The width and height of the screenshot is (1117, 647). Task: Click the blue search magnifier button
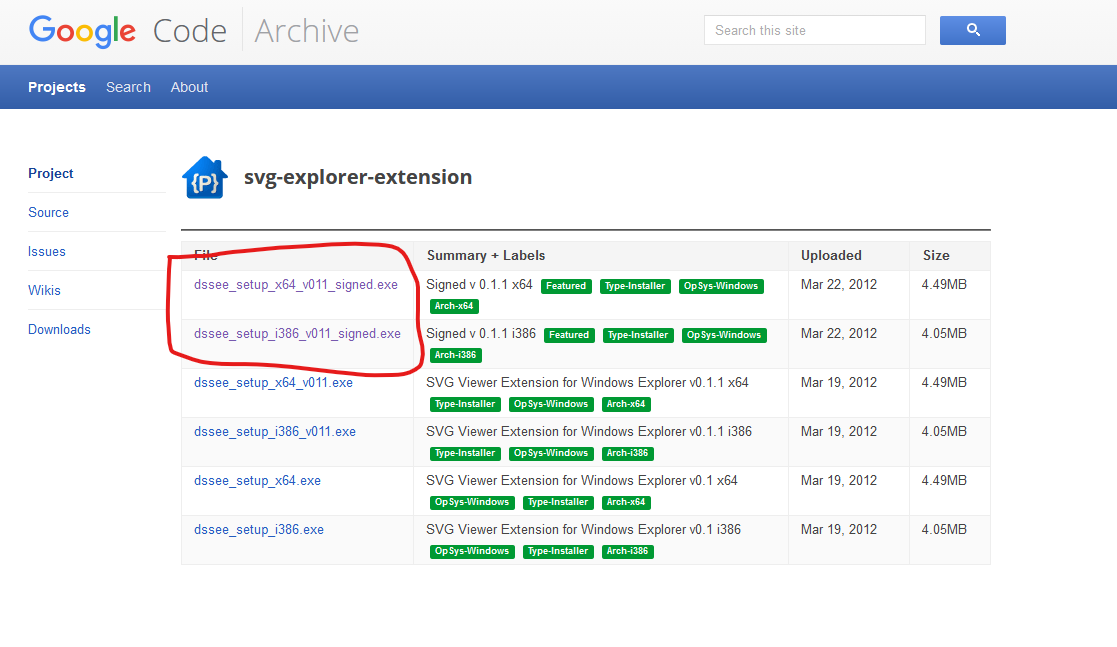pos(972,30)
